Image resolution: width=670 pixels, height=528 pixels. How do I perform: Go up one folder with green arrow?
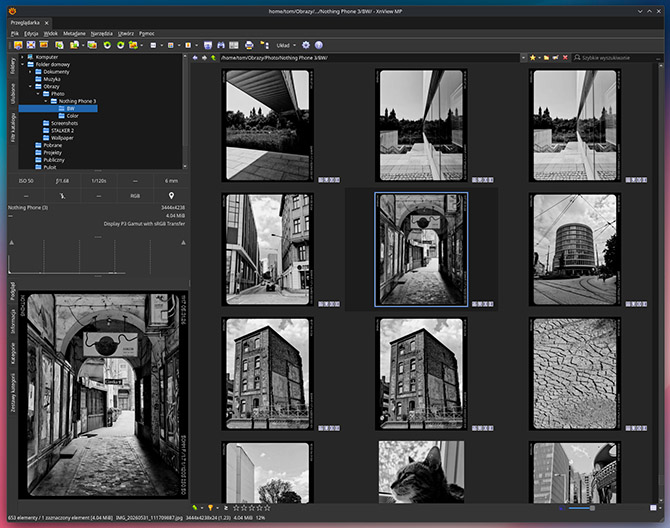point(213,58)
